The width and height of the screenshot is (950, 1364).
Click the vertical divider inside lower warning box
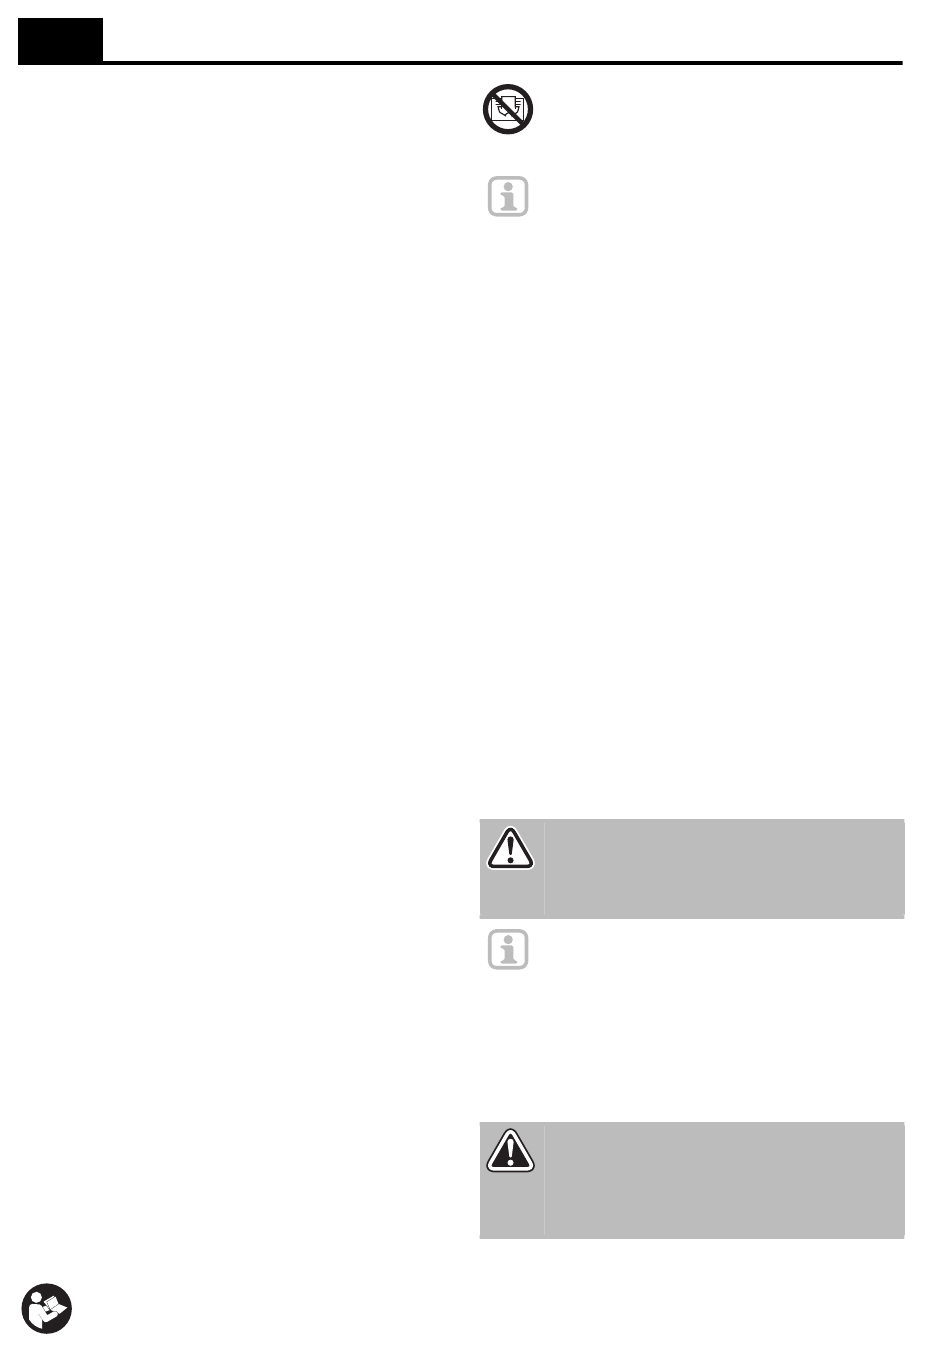pos(545,1179)
